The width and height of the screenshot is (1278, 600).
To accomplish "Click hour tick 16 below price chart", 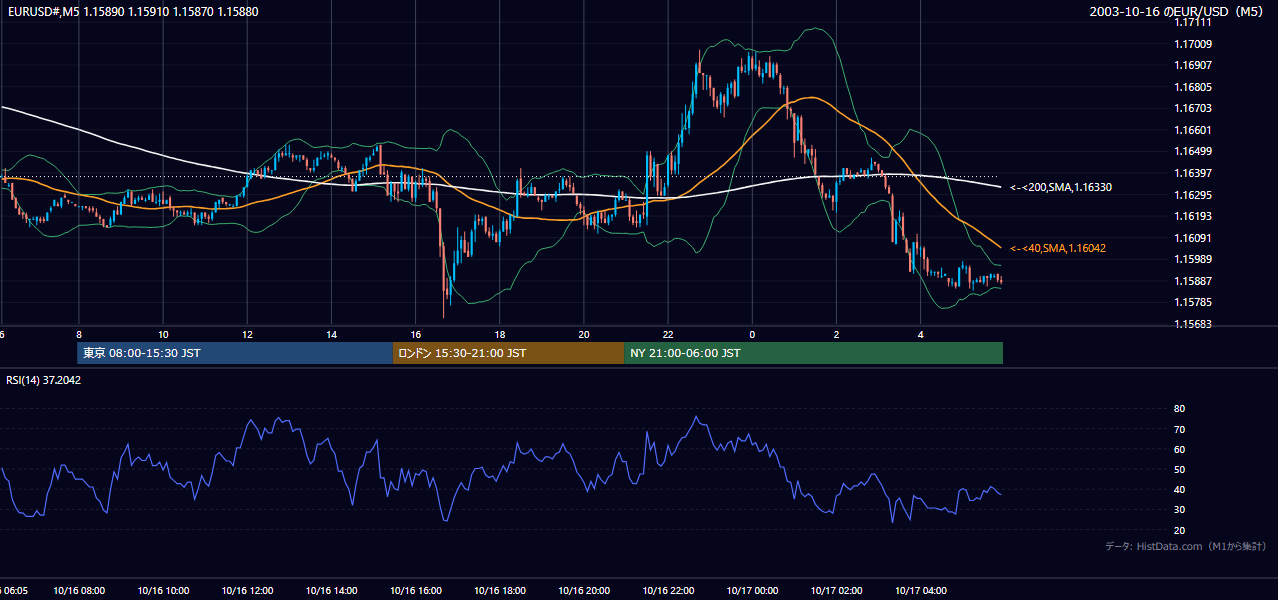I will coord(415,335).
